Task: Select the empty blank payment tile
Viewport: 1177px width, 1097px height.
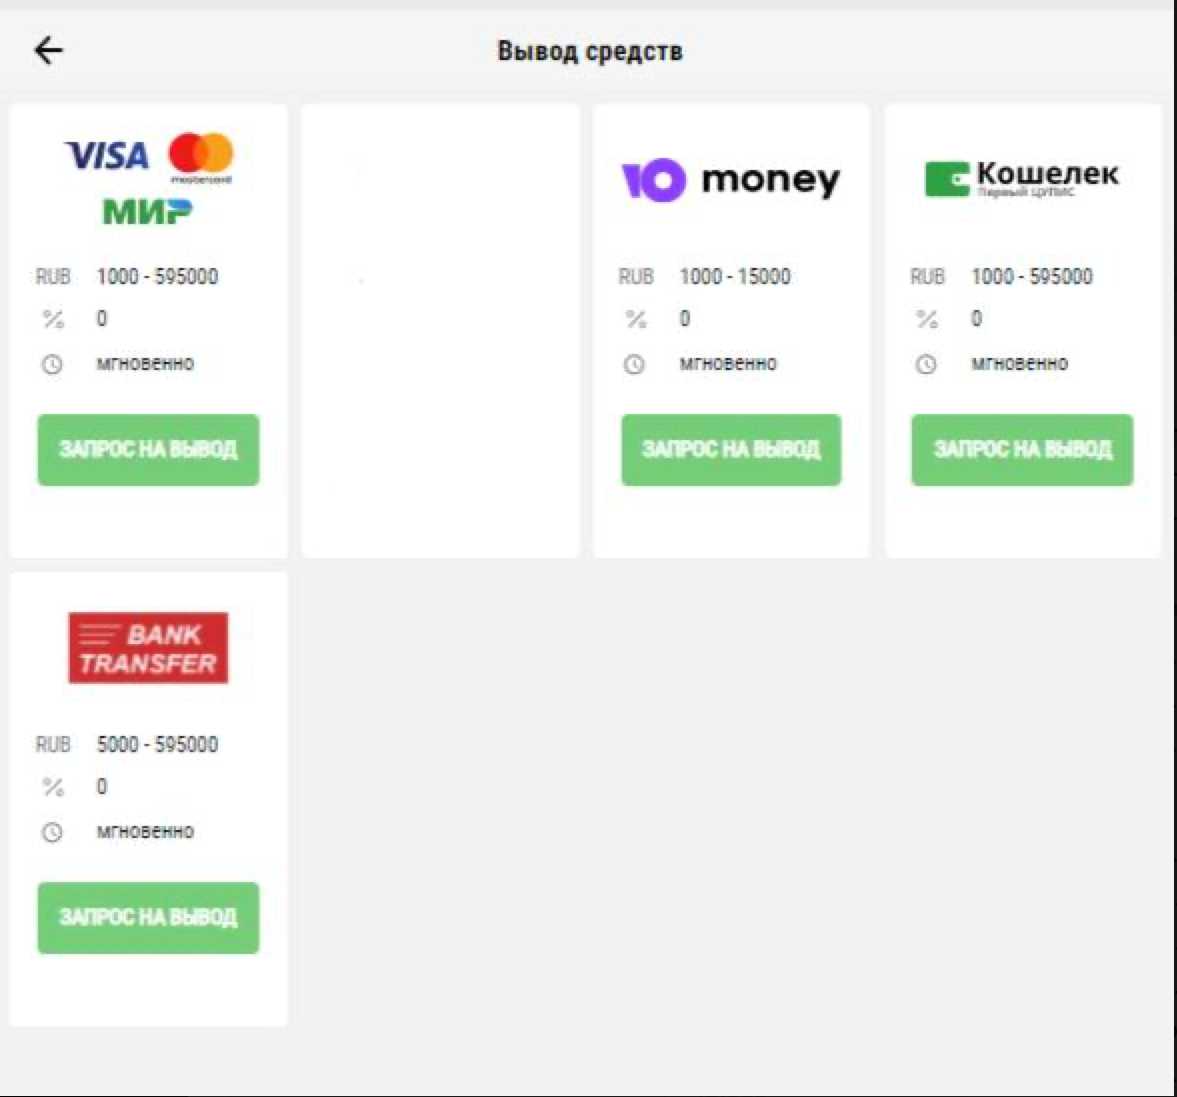Action: (x=440, y=330)
